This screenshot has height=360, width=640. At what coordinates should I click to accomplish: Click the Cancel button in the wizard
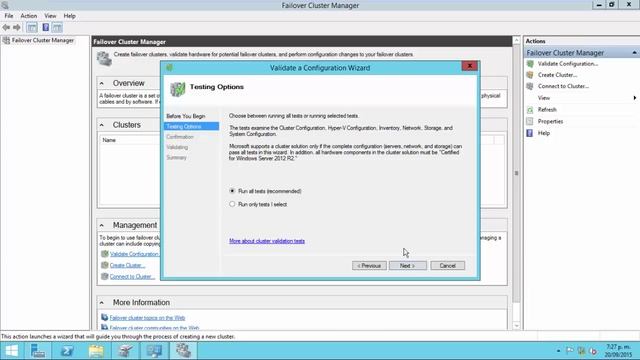[x=447, y=266]
